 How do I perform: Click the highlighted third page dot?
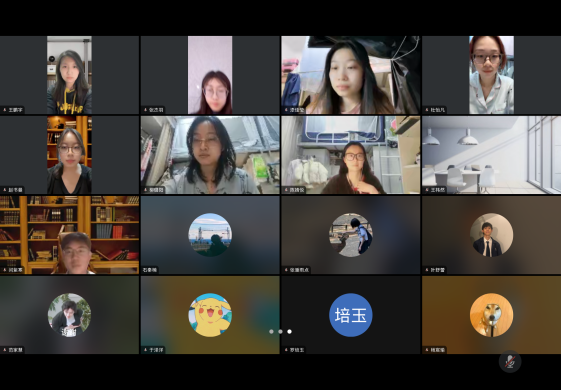pyautogui.click(x=289, y=332)
